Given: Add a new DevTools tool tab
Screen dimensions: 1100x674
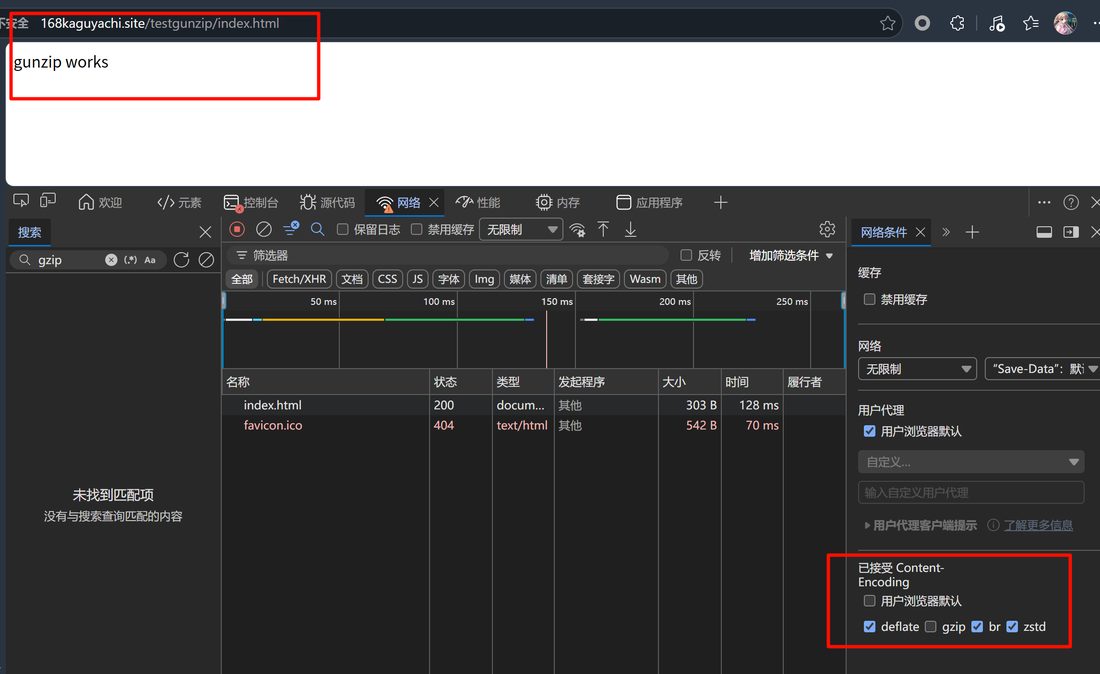Looking at the screenshot, I should (720, 203).
